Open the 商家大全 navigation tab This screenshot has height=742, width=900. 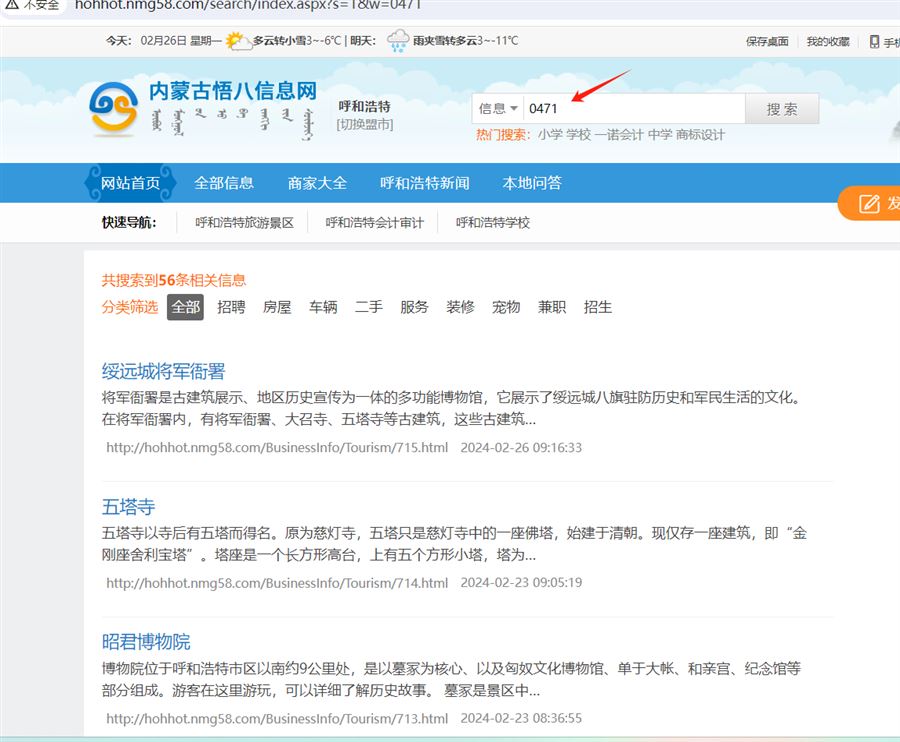(317, 183)
